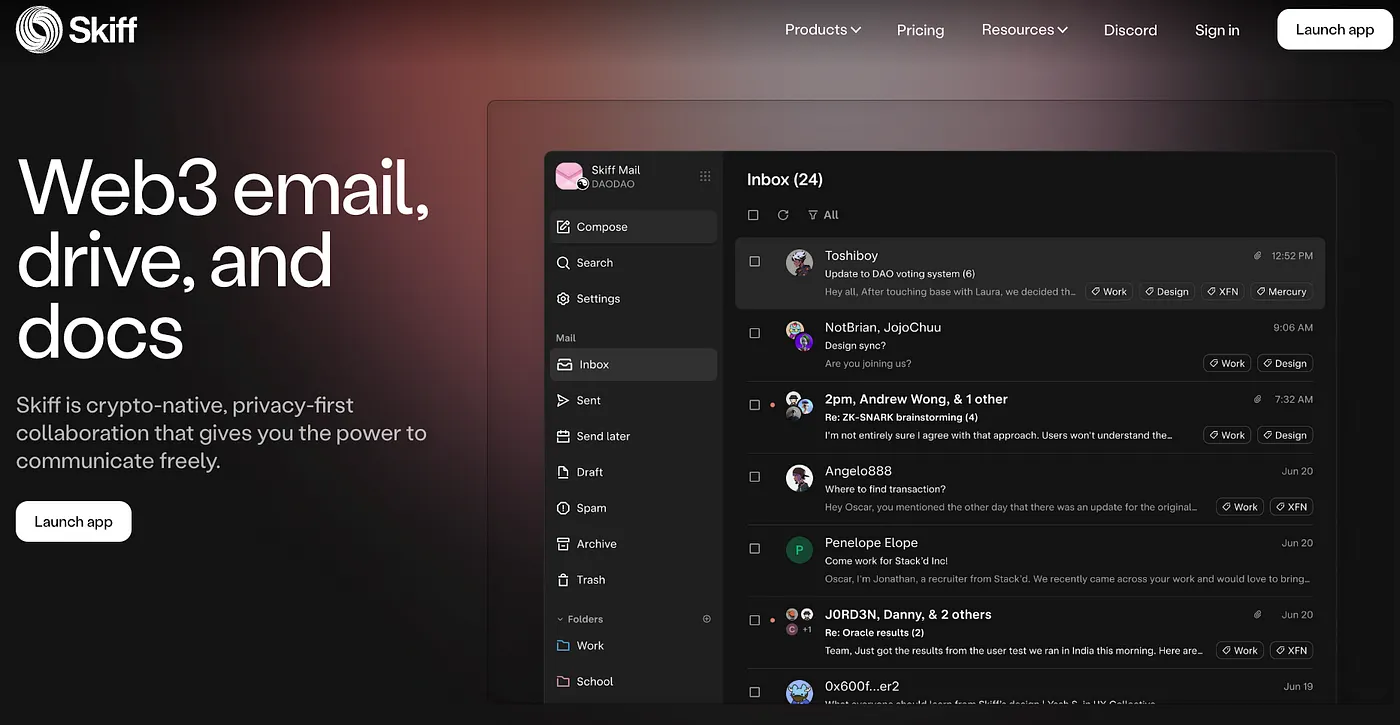This screenshot has width=1400, height=725.
Task: Open the Trash mailbox
Action: tap(633, 580)
